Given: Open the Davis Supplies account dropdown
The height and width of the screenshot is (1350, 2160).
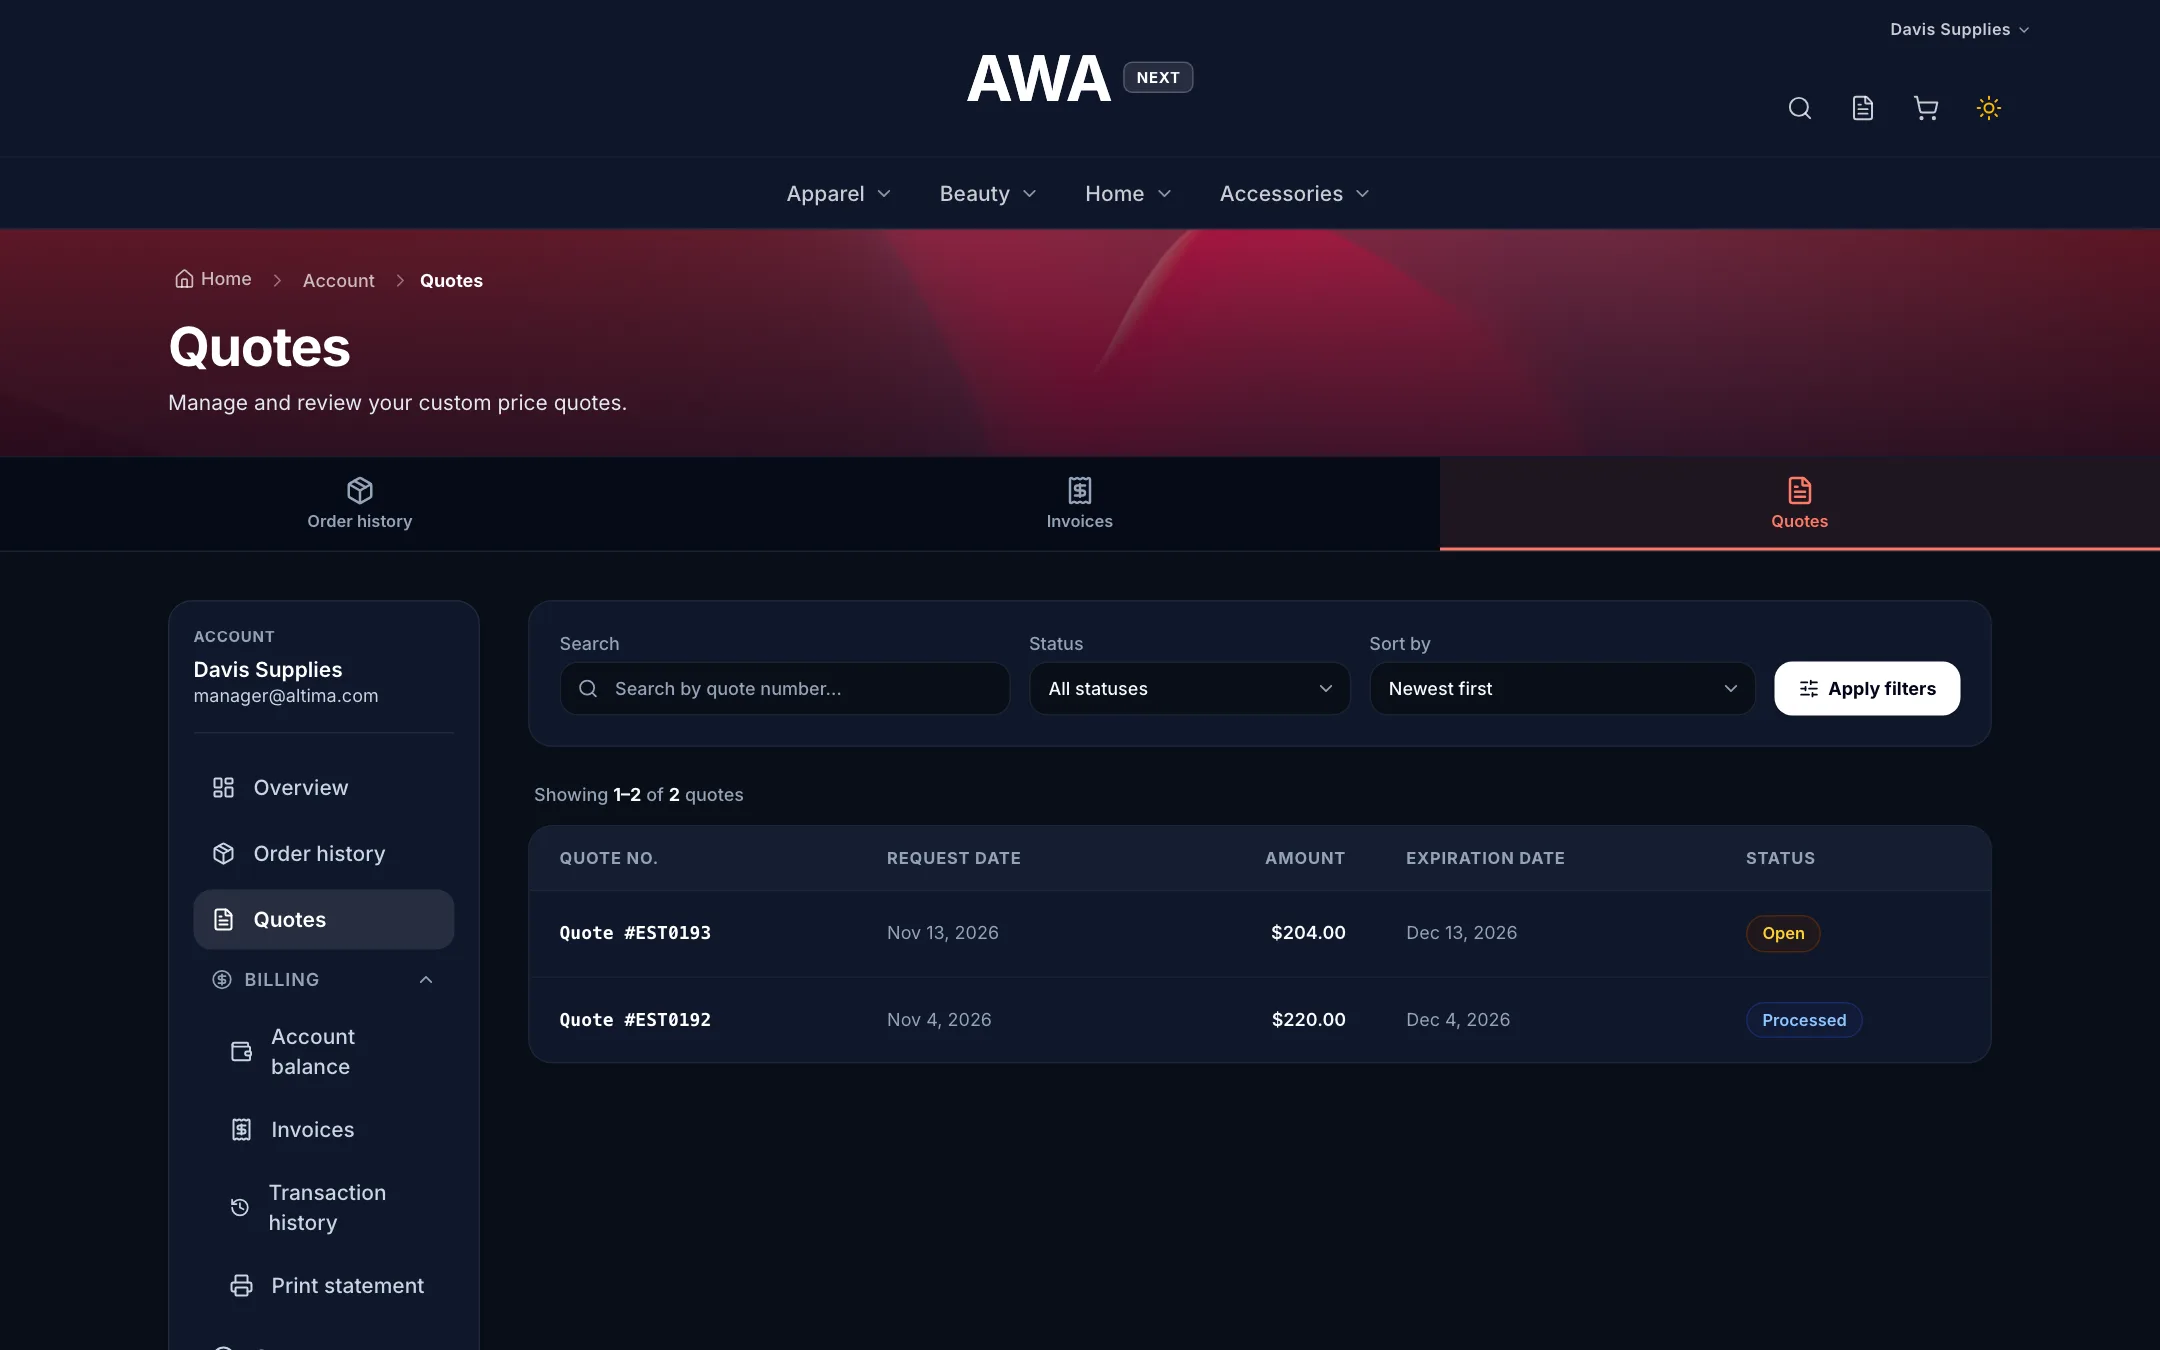Looking at the screenshot, I should (x=1959, y=30).
